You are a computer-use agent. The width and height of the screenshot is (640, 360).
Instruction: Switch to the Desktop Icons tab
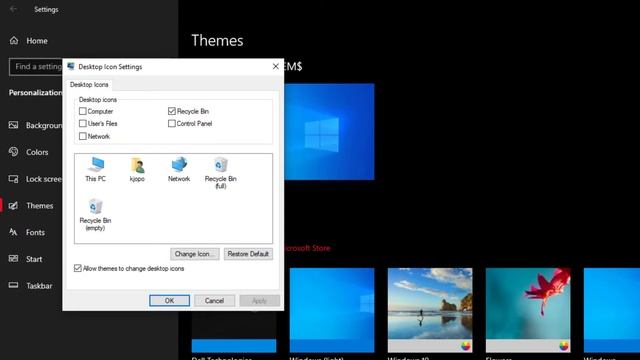point(89,84)
